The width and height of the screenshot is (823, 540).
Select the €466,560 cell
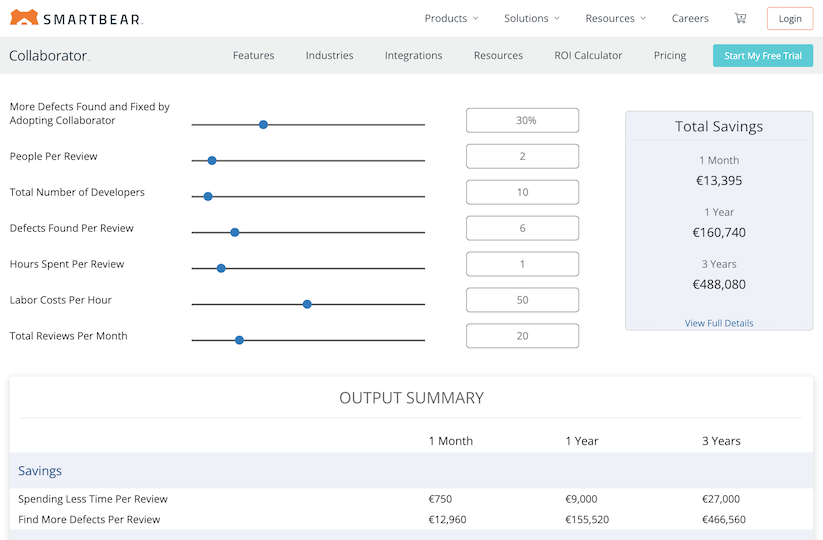(x=724, y=520)
